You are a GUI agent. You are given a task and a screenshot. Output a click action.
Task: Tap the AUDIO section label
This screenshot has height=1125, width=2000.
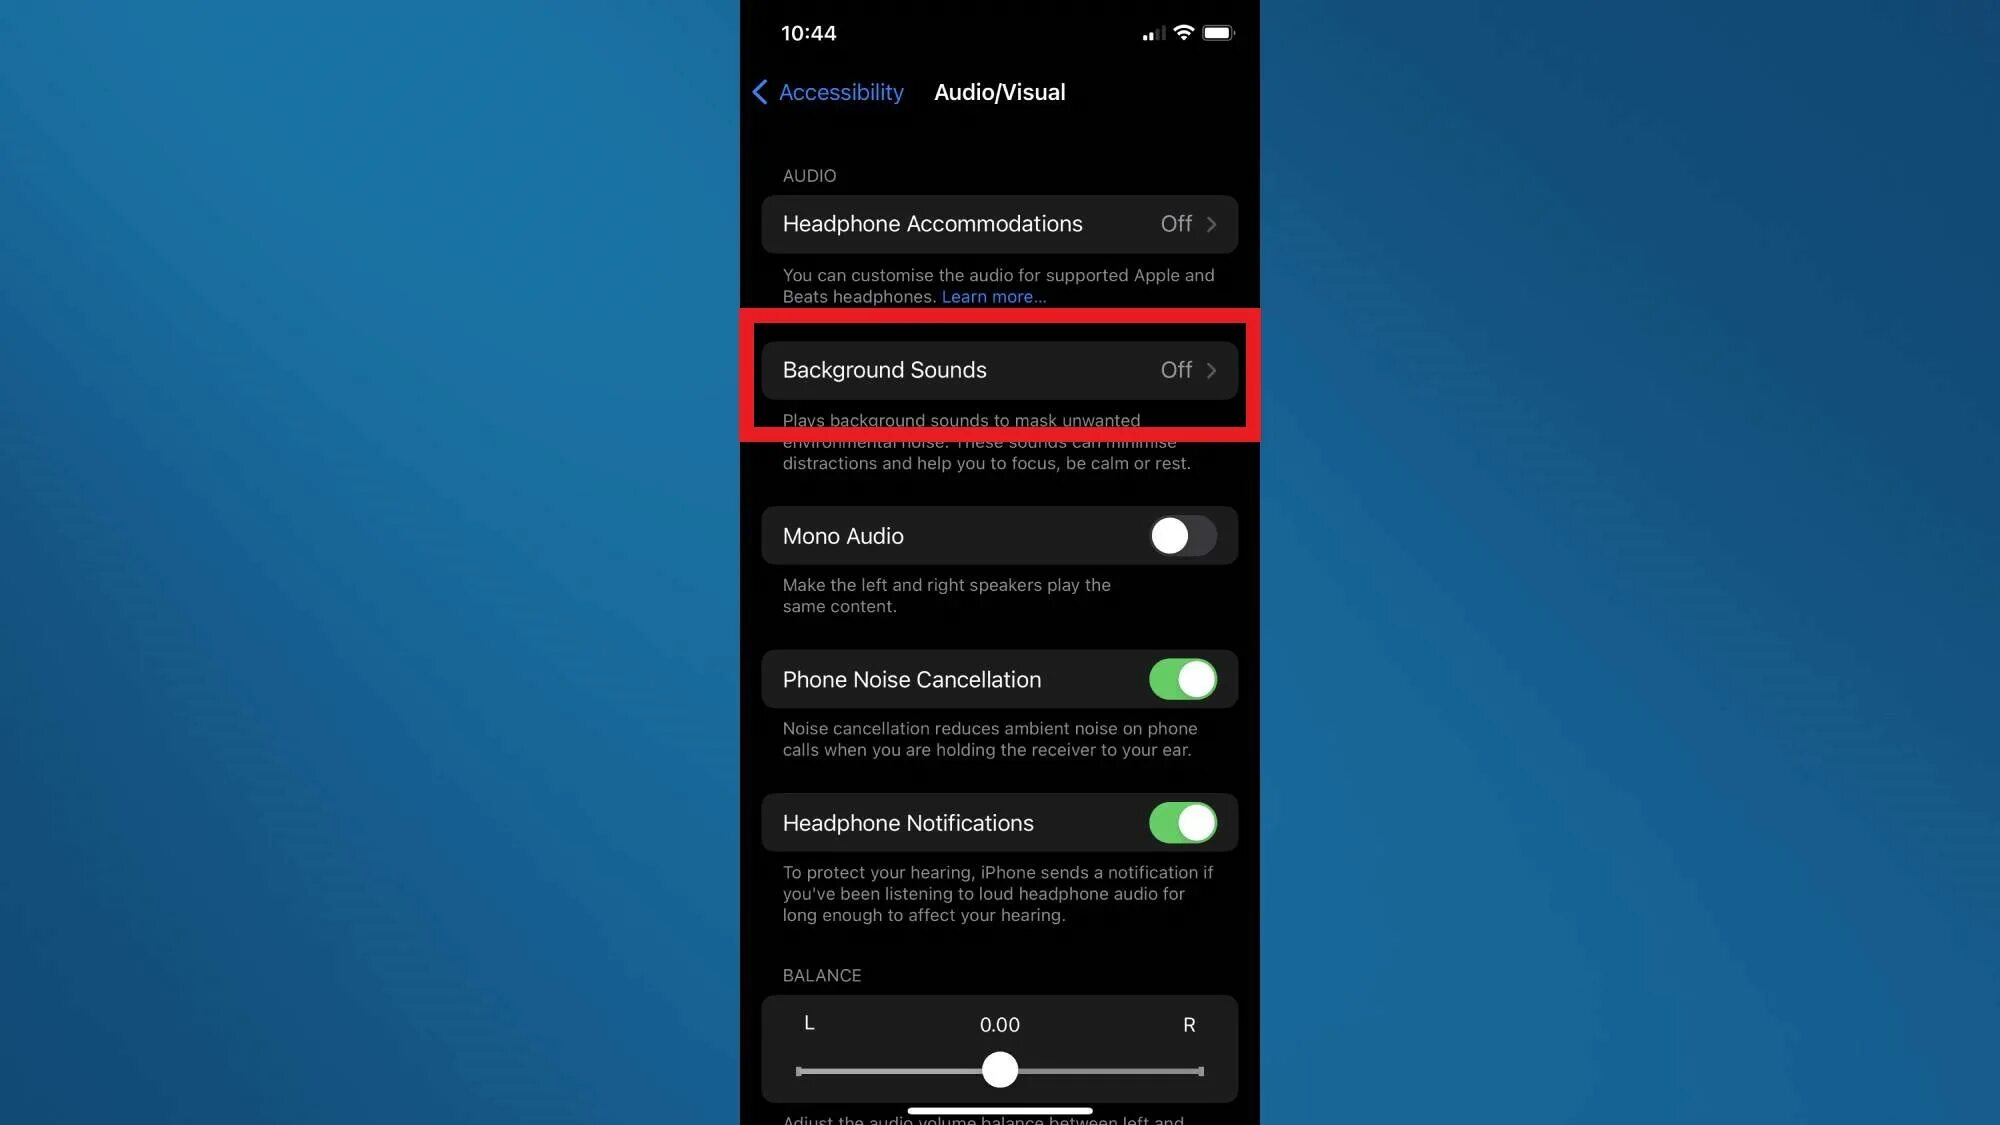coord(809,174)
